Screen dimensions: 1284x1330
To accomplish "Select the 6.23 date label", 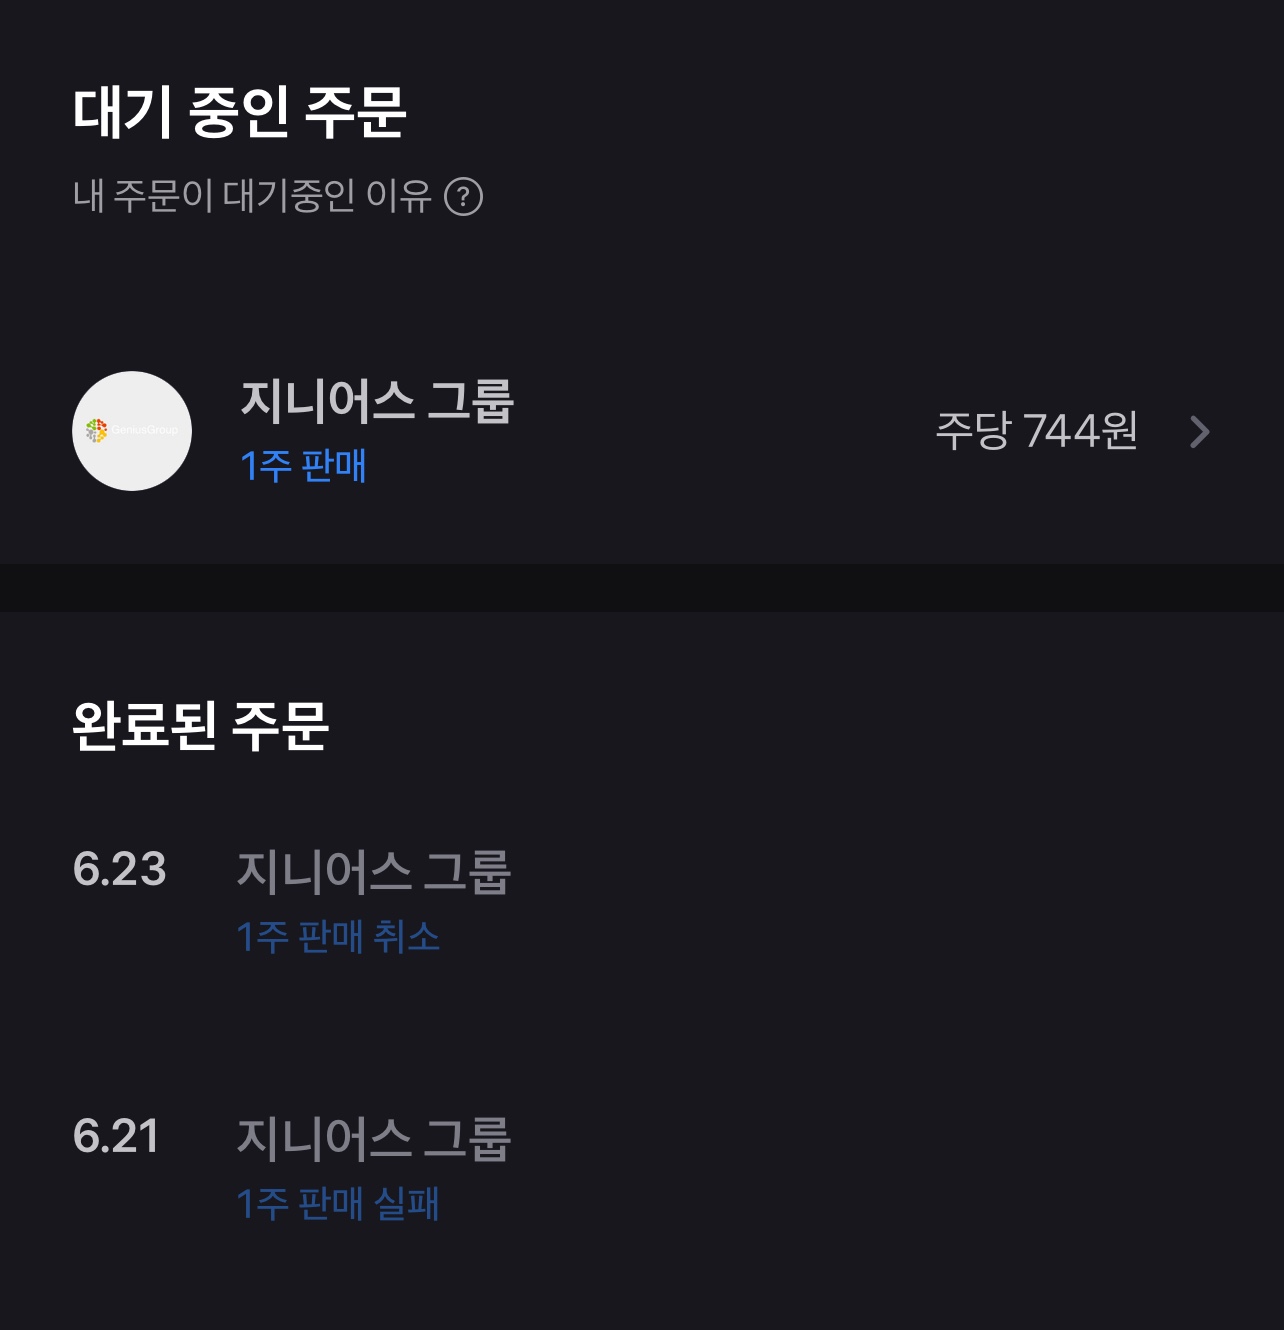I will (x=119, y=869).
